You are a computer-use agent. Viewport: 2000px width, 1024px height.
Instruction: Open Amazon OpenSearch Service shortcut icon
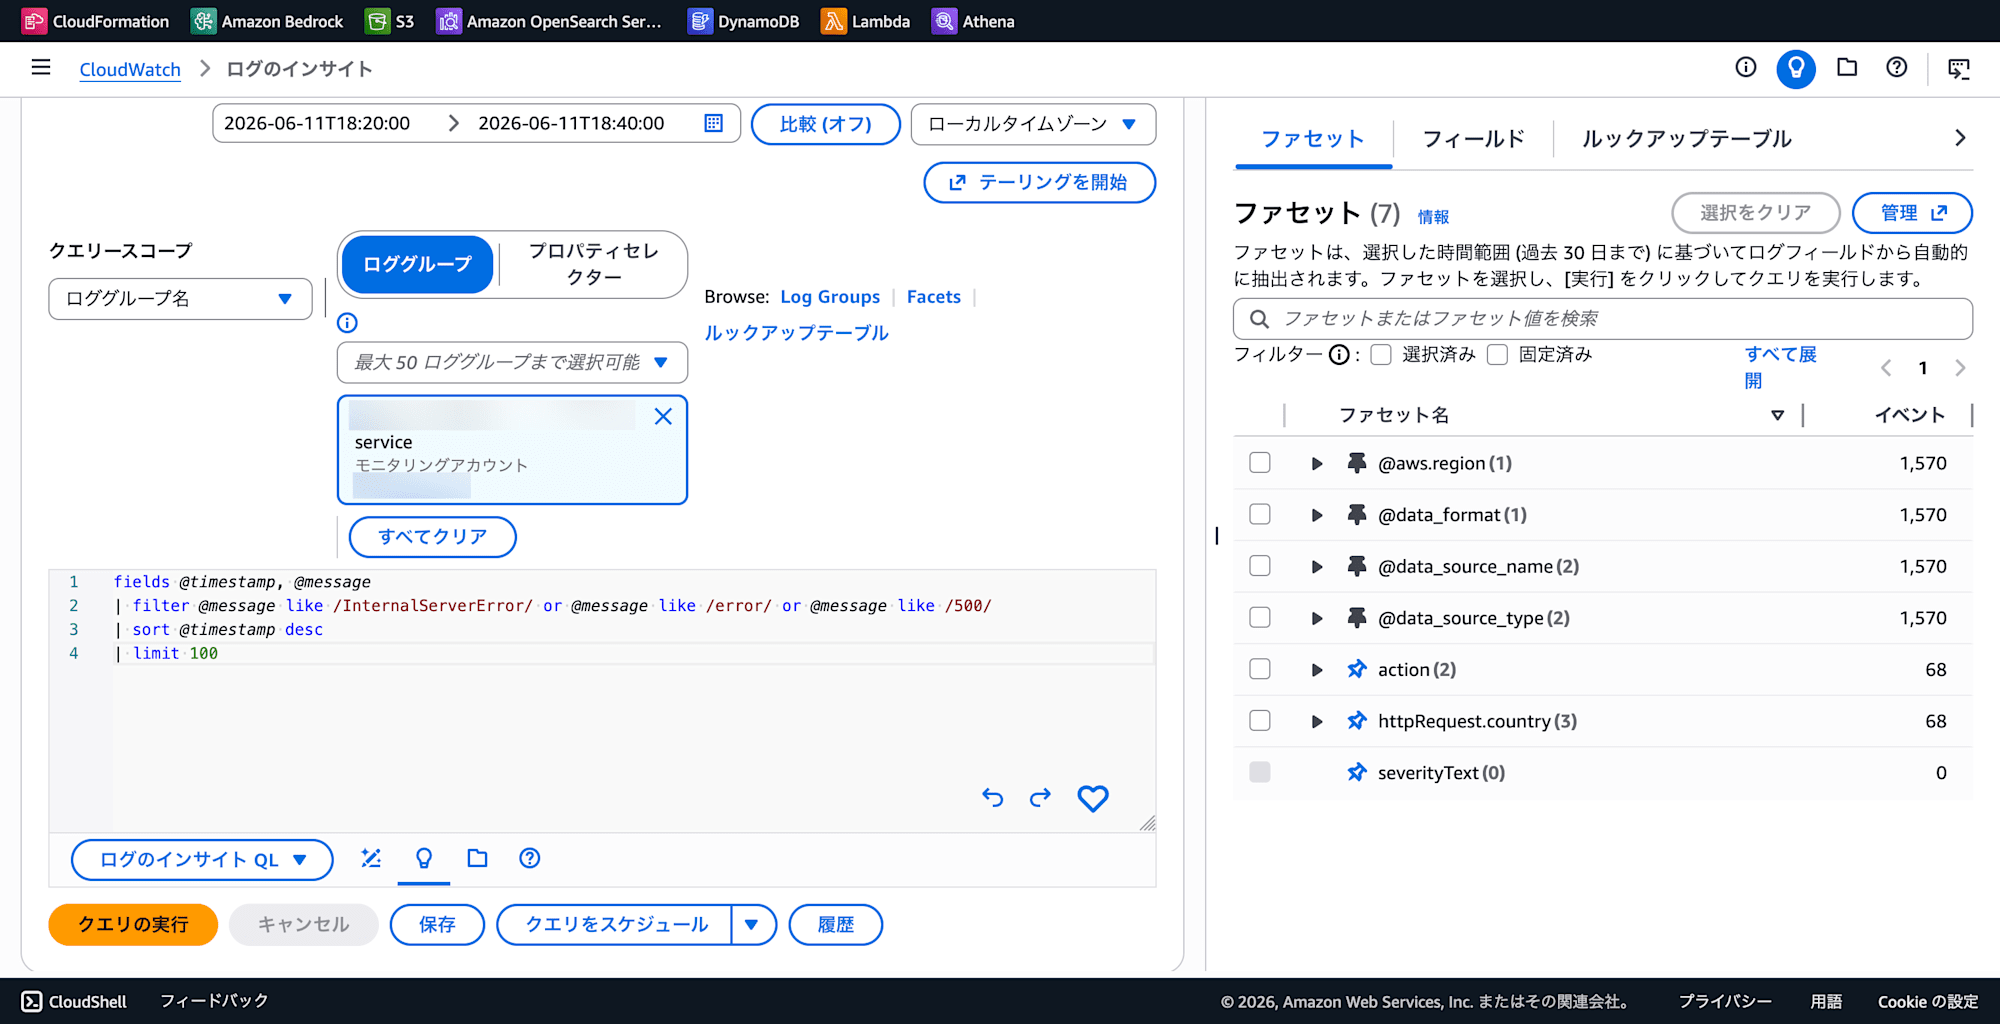pyautogui.click(x=449, y=21)
